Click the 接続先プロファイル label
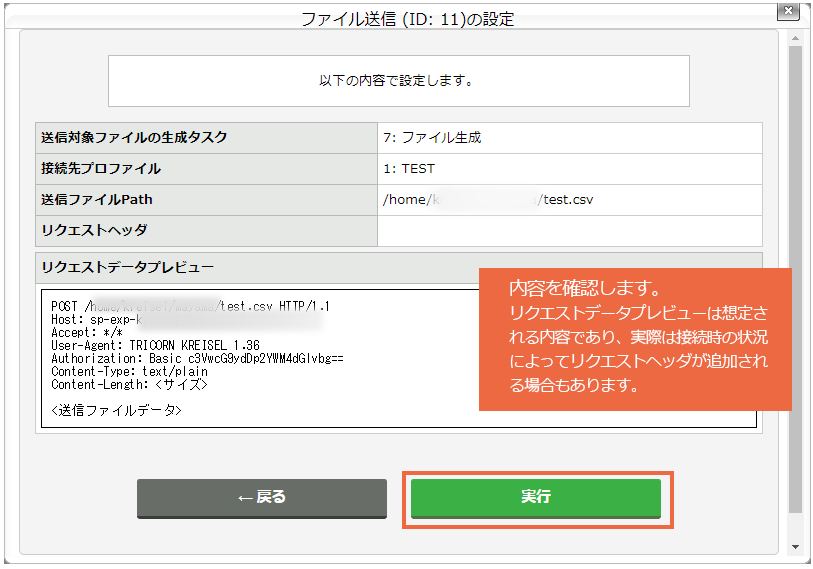 click(x=101, y=169)
